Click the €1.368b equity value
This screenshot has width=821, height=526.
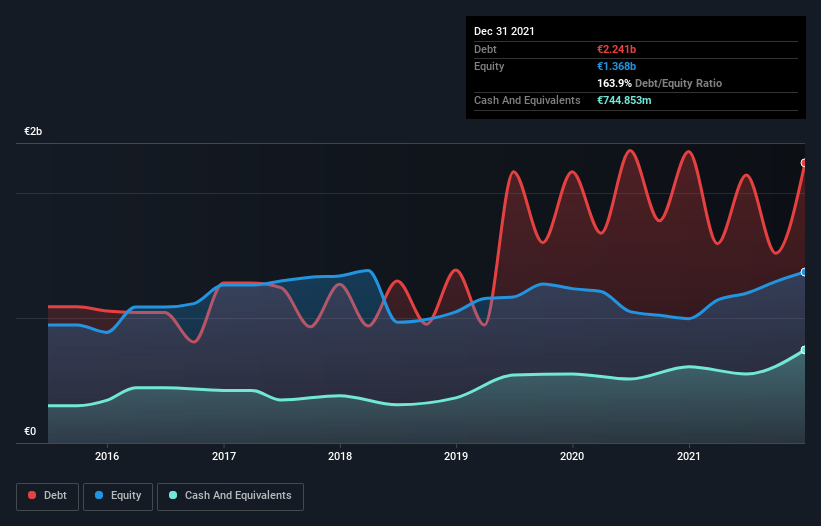point(616,66)
